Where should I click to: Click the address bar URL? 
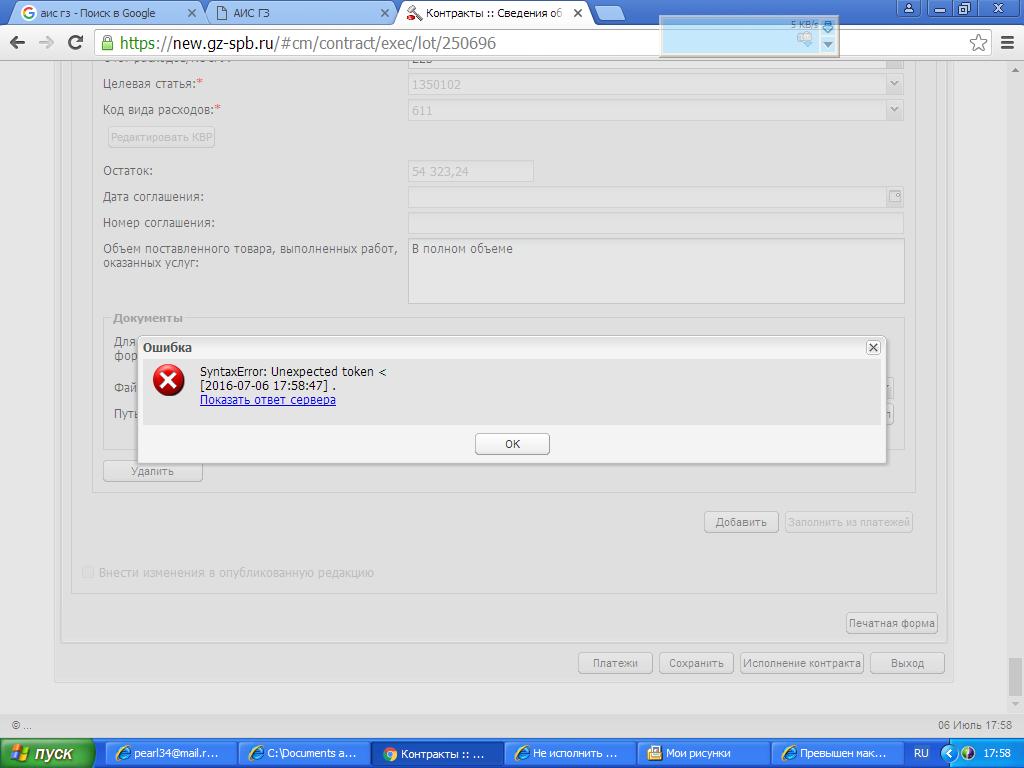[308, 43]
